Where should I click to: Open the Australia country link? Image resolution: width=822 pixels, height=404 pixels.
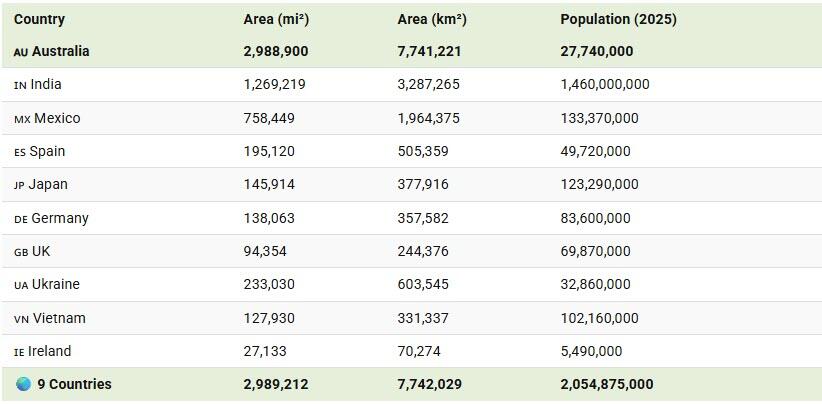pyautogui.click(x=60, y=51)
